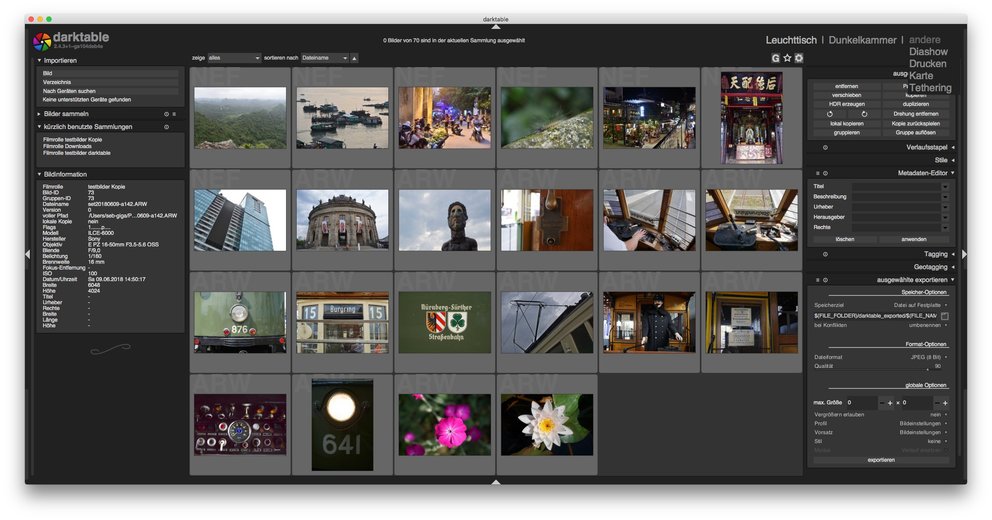Select the green tram 876 thumbnail
Screen dimensions: 992x520
(240, 322)
